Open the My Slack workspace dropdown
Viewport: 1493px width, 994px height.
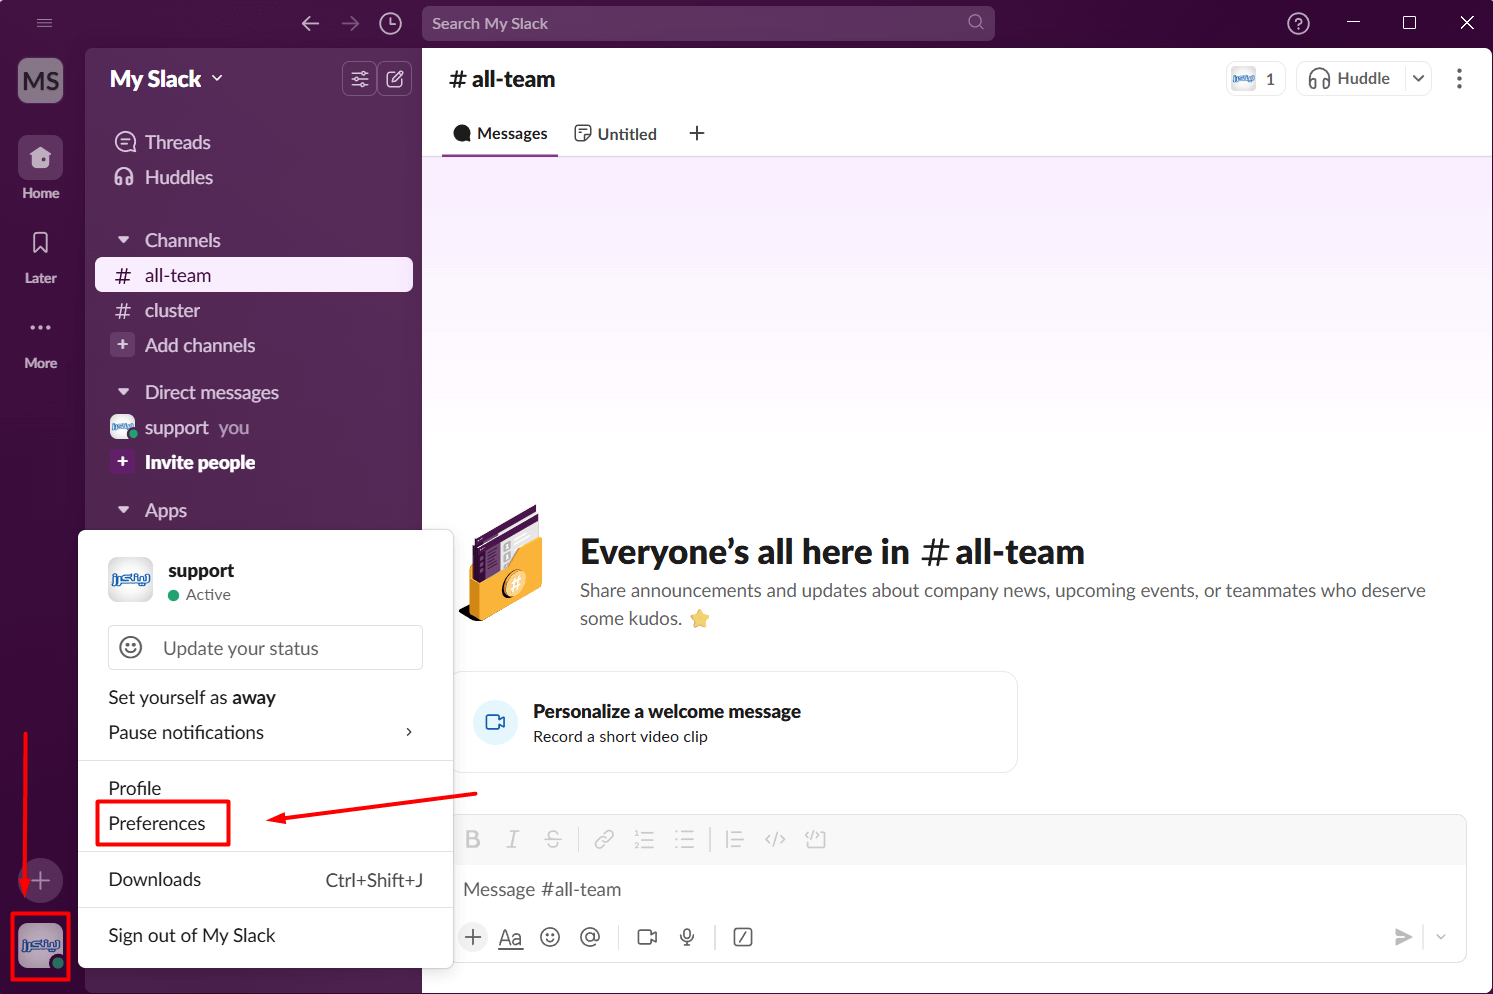[166, 79]
